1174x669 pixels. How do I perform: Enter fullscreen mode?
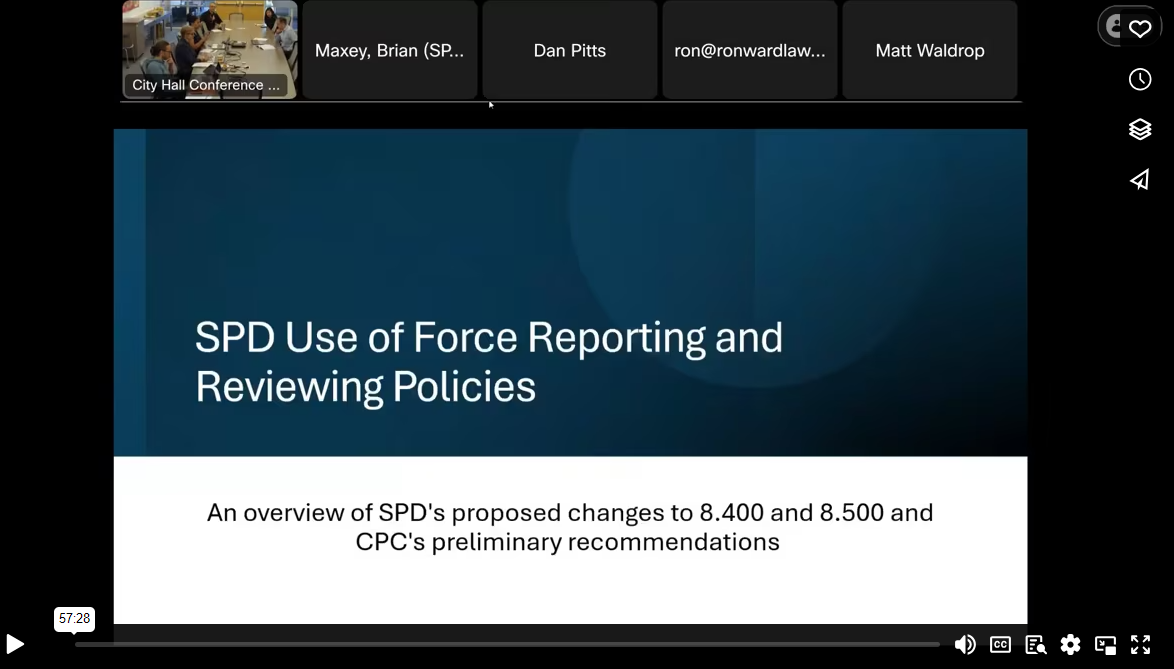(1140, 645)
